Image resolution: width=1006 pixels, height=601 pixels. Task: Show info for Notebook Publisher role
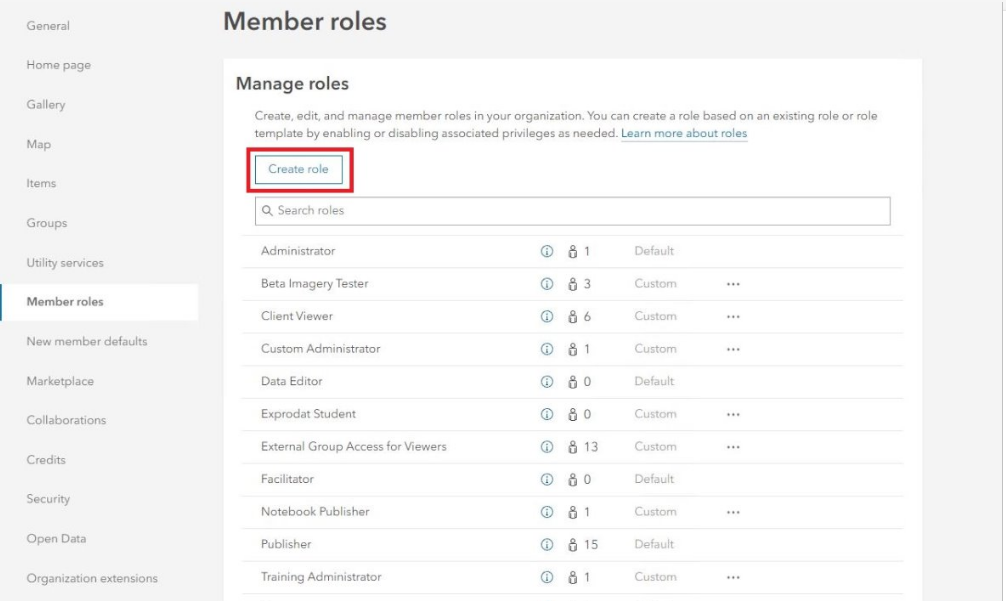click(547, 512)
